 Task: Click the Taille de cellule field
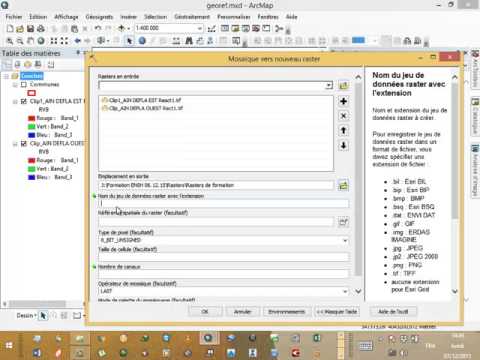(223, 257)
